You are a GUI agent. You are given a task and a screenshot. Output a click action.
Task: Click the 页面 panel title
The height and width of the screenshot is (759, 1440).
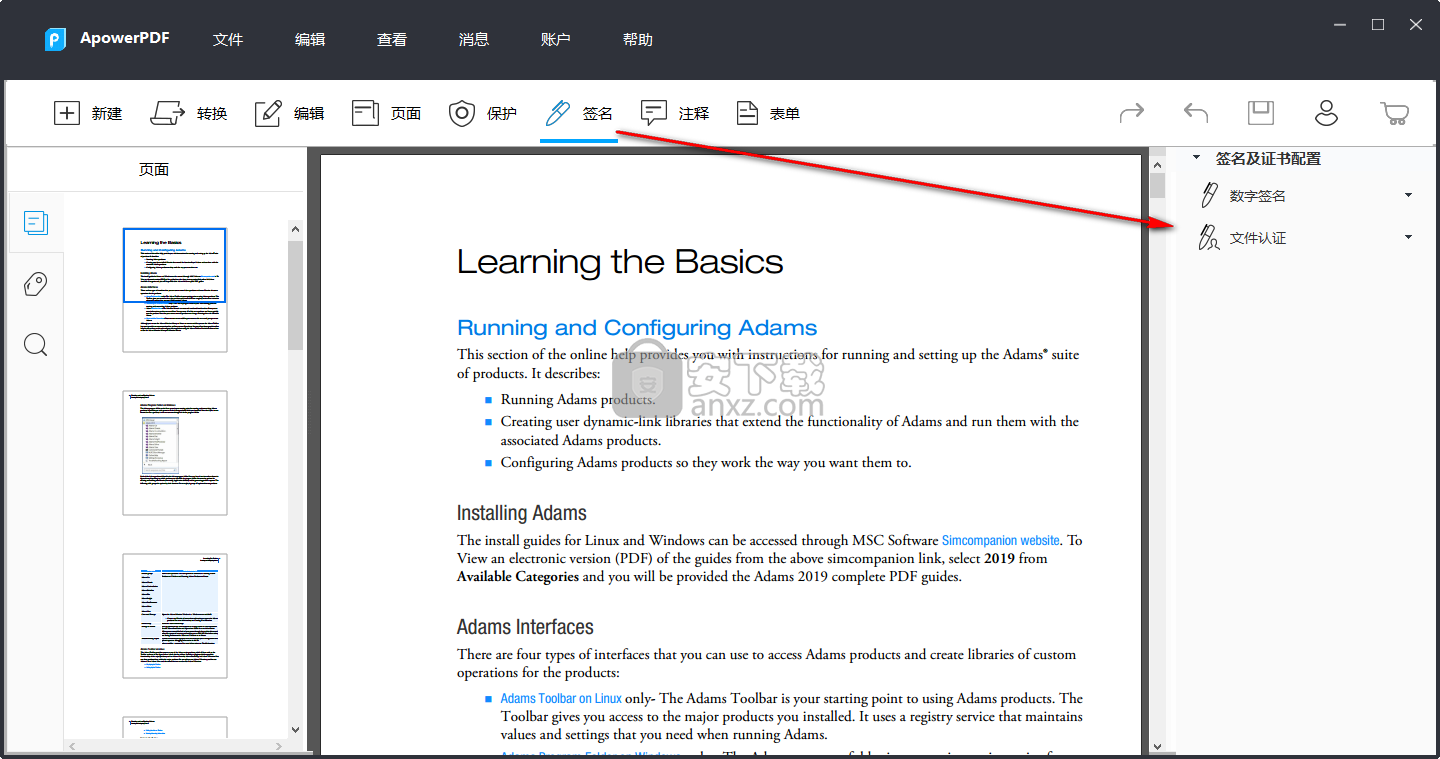(x=154, y=170)
